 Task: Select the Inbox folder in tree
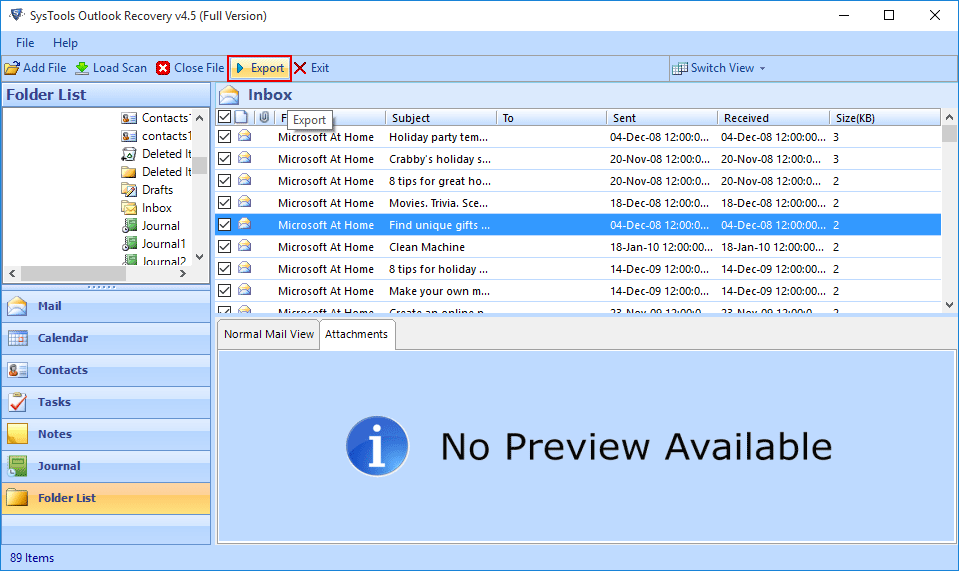tap(147, 208)
